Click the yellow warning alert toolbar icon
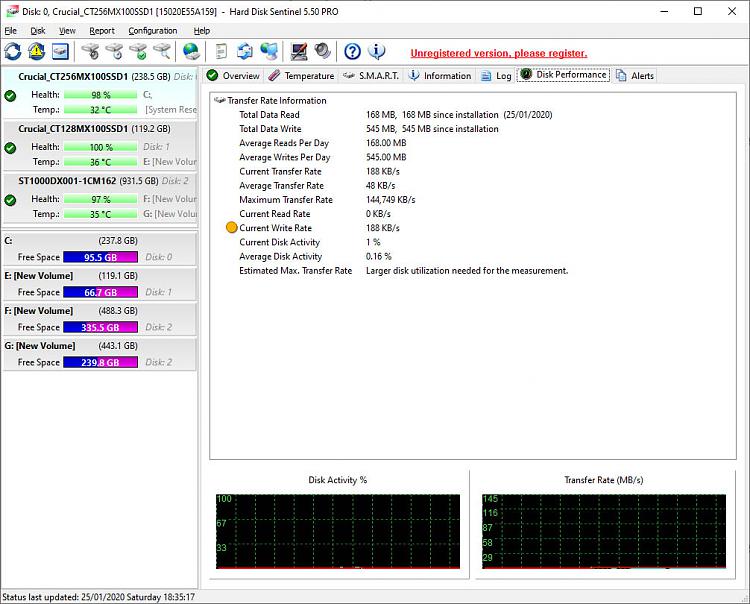Viewport: 750px width, 604px height. point(36,51)
